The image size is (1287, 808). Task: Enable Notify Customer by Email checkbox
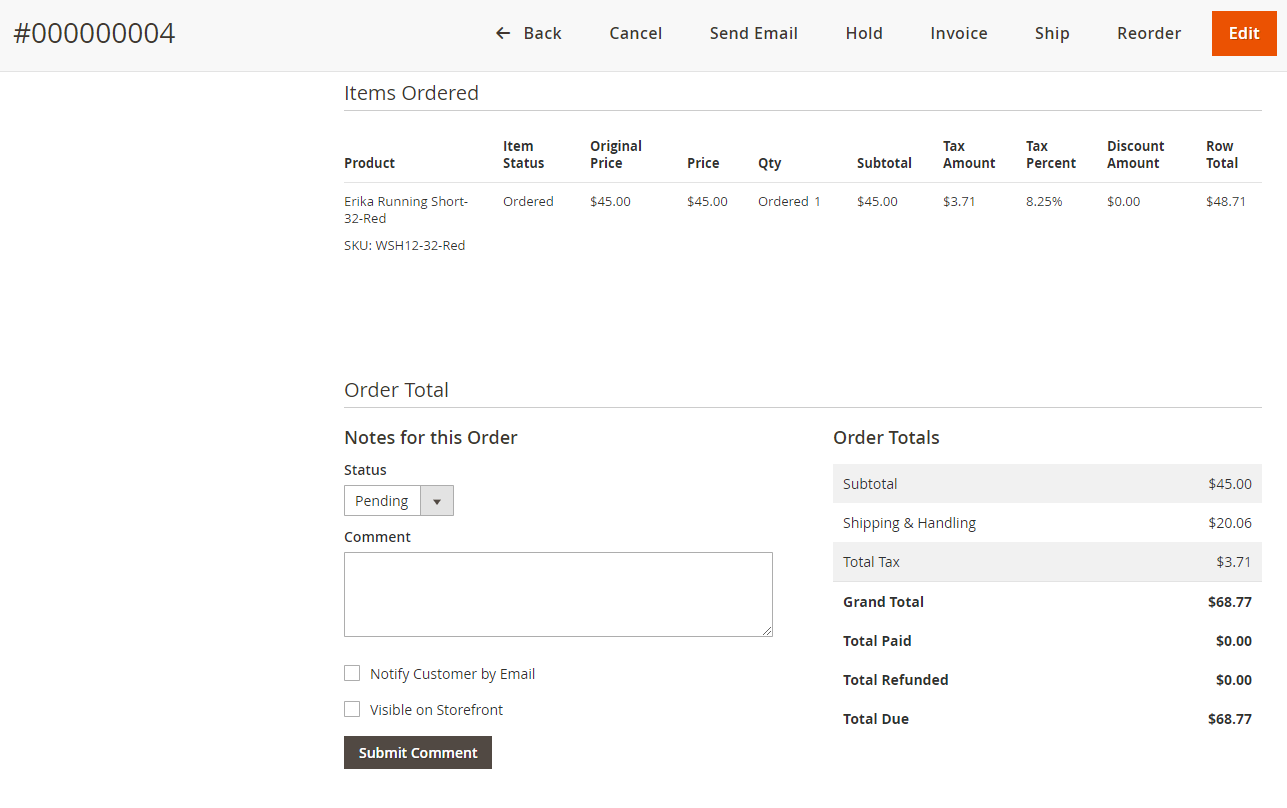352,673
